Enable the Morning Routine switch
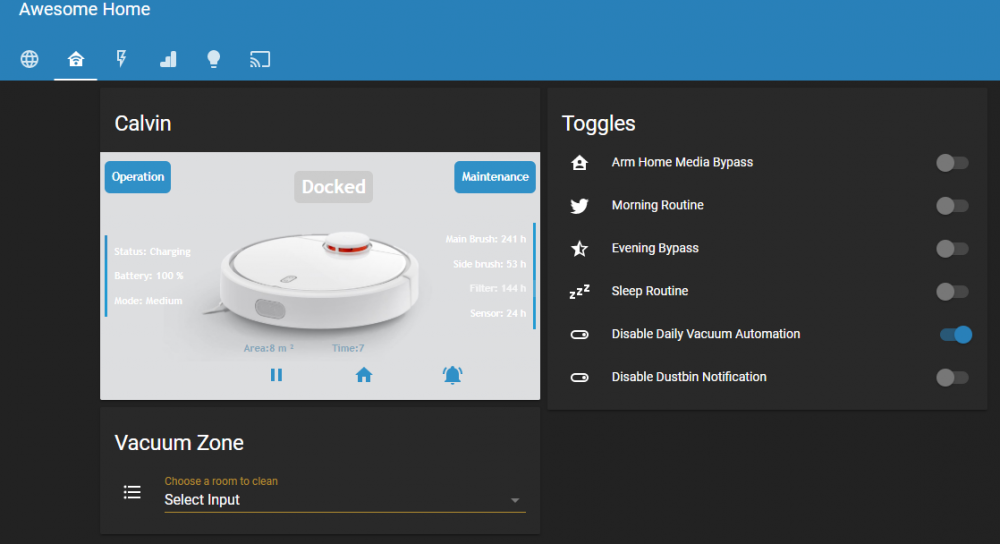 [953, 205]
